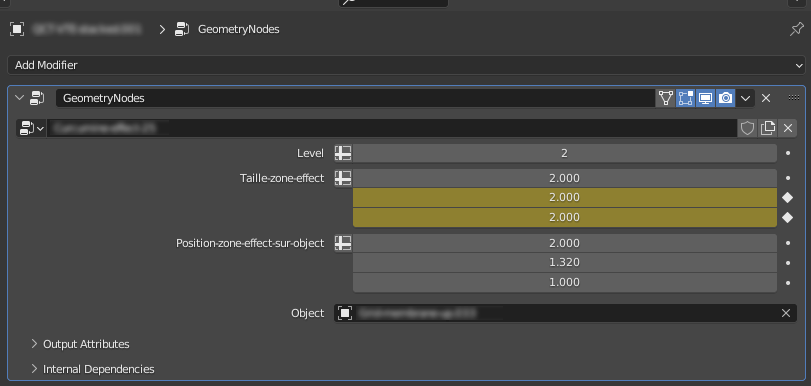The height and width of the screenshot is (386, 811).
Task: Click the object icon in Object field
Action: coord(345,313)
